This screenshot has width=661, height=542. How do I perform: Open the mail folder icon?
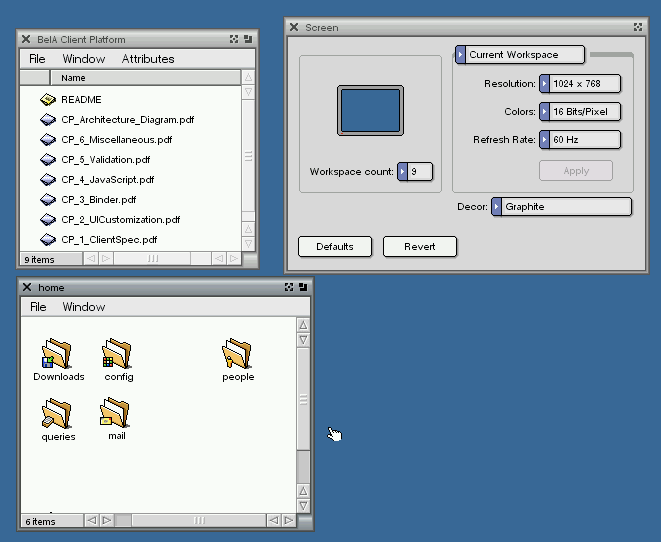tap(115, 412)
